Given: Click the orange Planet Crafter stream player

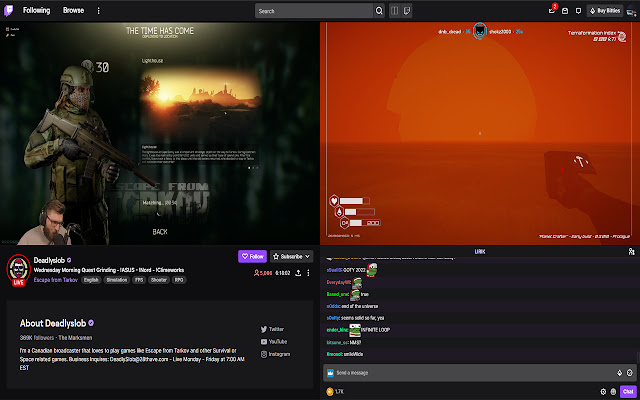Looking at the screenshot, I should pyautogui.click(x=480, y=133).
